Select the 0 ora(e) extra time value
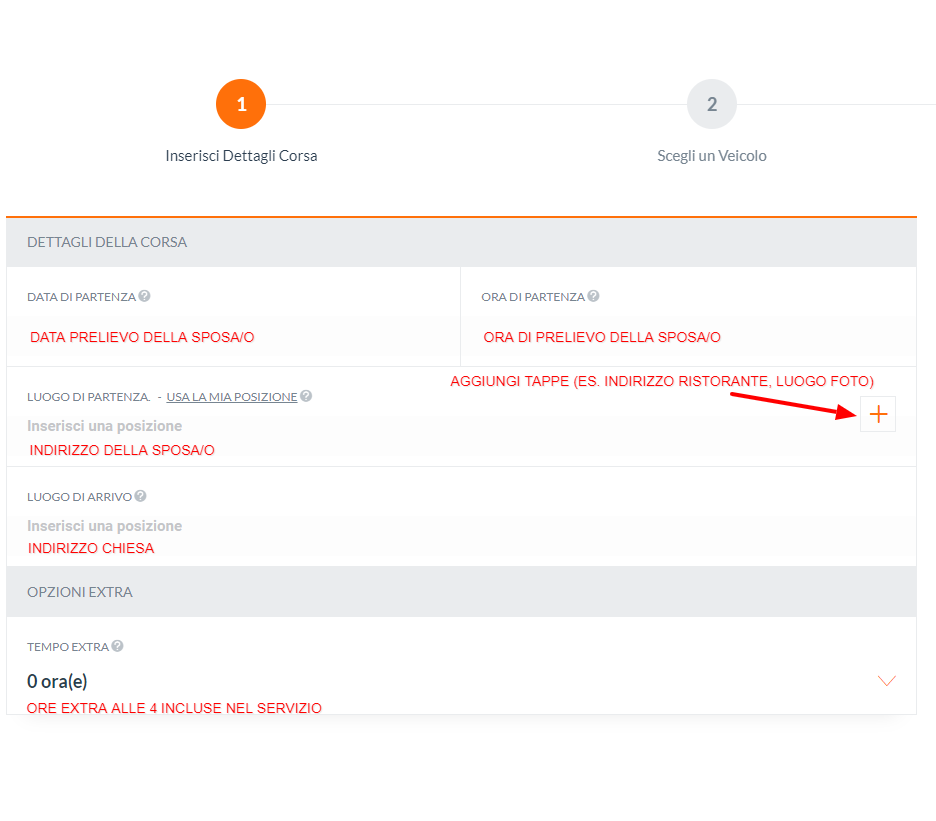The image size is (936, 821). 57,681
